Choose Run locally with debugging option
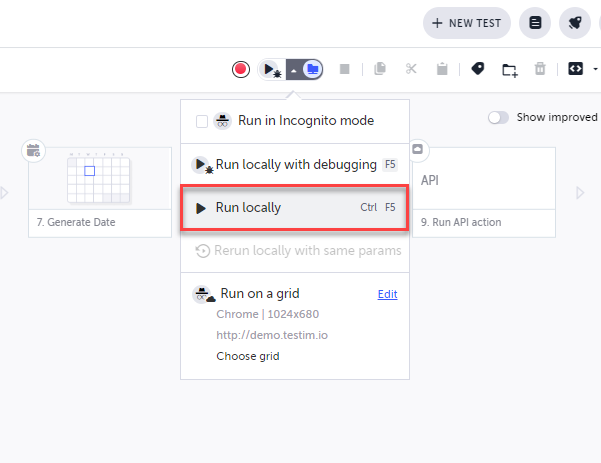The height and width of the screenshot is (463, 601). [295, 164]
